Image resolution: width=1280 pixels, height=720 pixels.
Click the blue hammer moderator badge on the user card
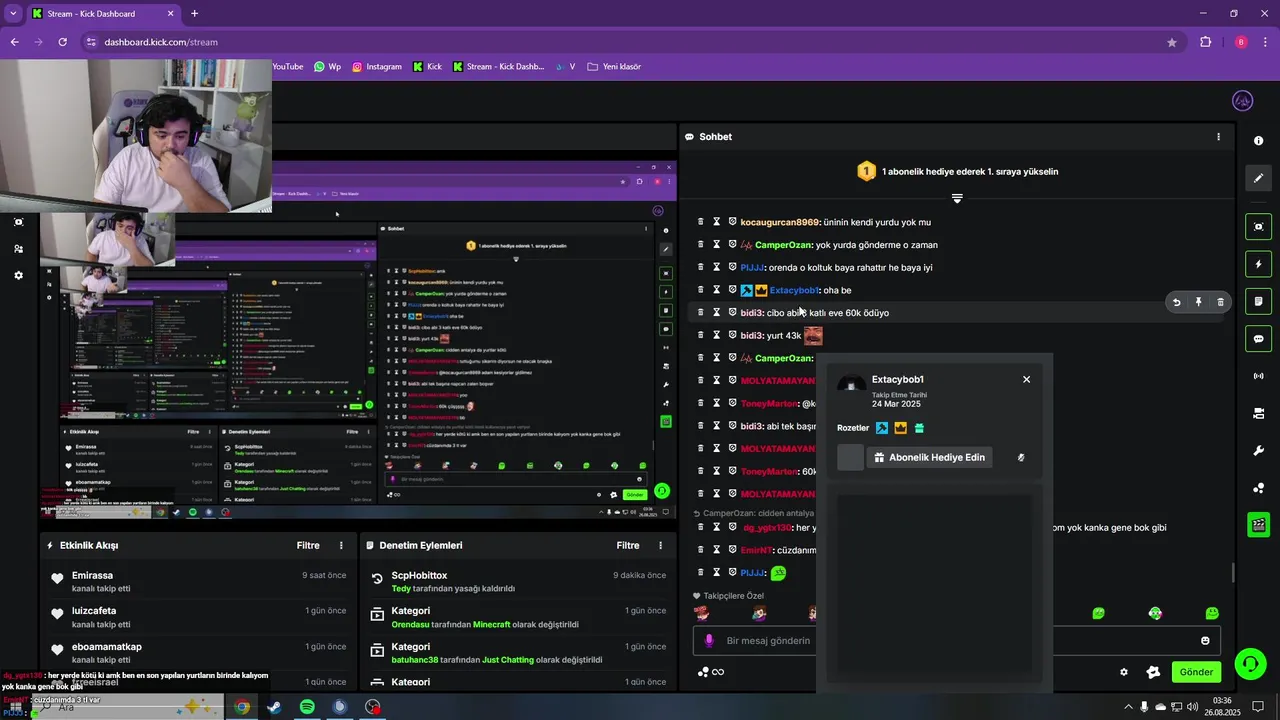click(x=882, y=428)
